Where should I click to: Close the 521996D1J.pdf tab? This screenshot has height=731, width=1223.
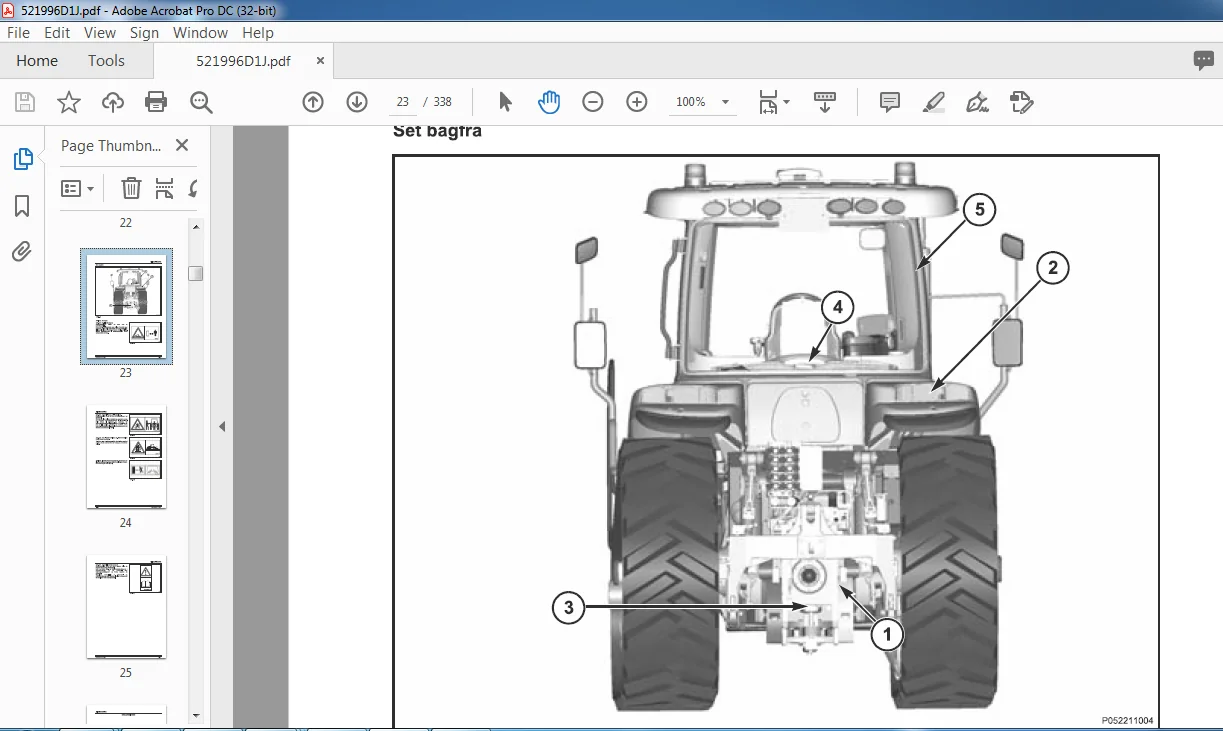click(x=320, y=61)
